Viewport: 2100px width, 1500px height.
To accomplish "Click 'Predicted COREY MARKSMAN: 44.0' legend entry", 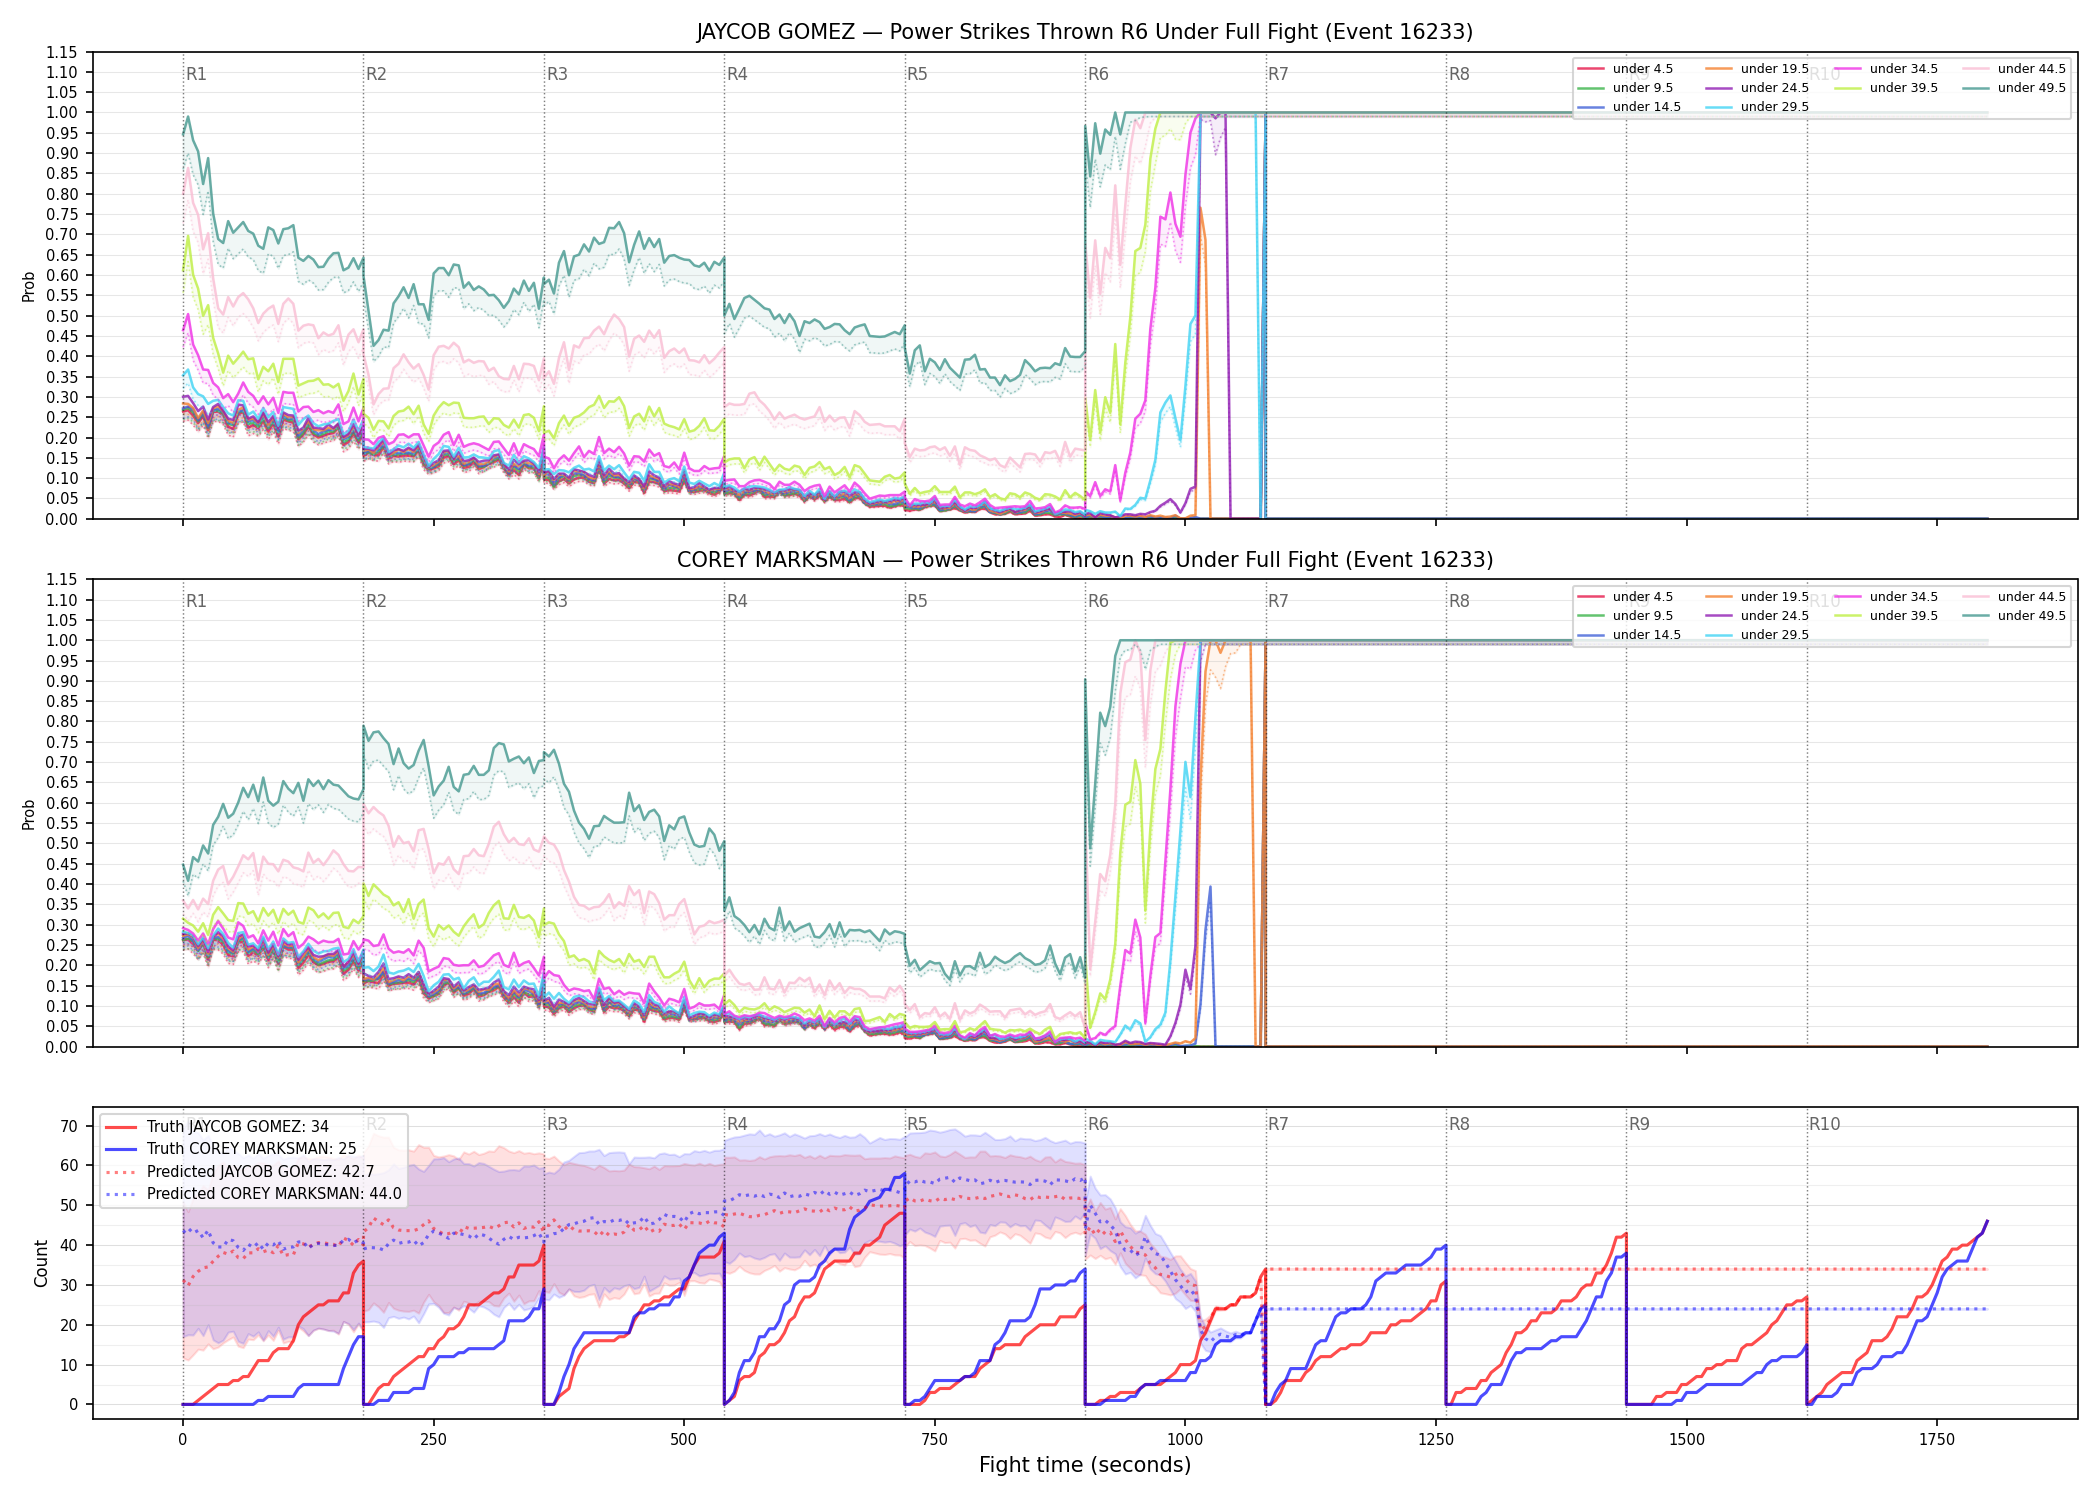I will pyautogui.click(x=253, y=1194).
